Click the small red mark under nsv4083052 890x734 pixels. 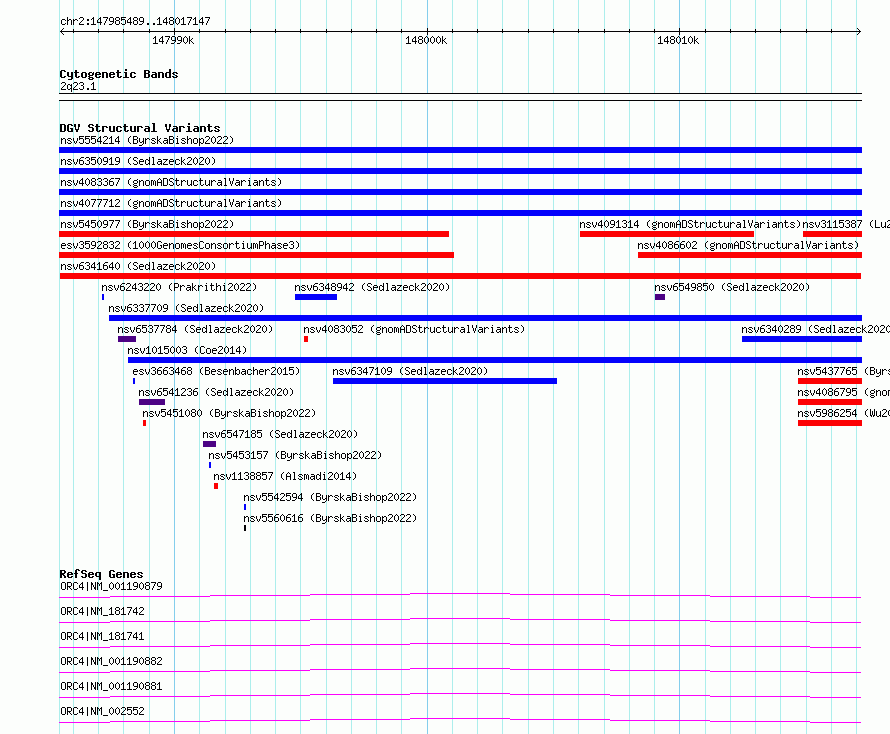pos(306,339)
